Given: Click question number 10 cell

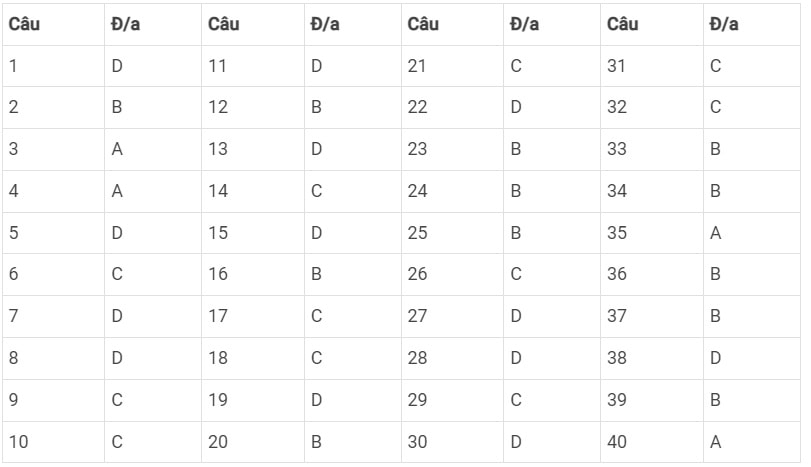Looking at the screenshot, I should point(53,442).
